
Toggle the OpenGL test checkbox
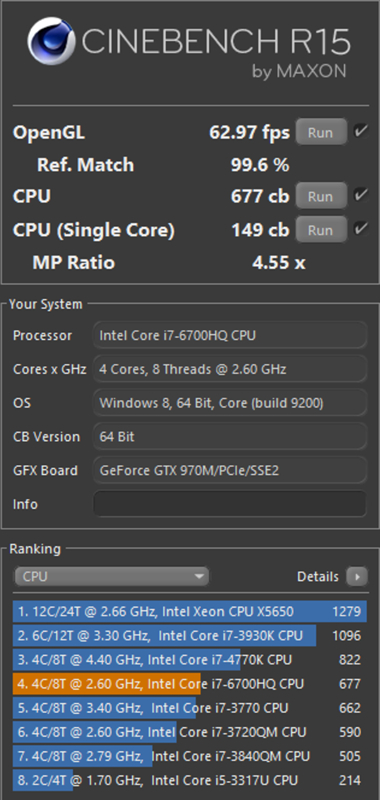pos(361,132)
